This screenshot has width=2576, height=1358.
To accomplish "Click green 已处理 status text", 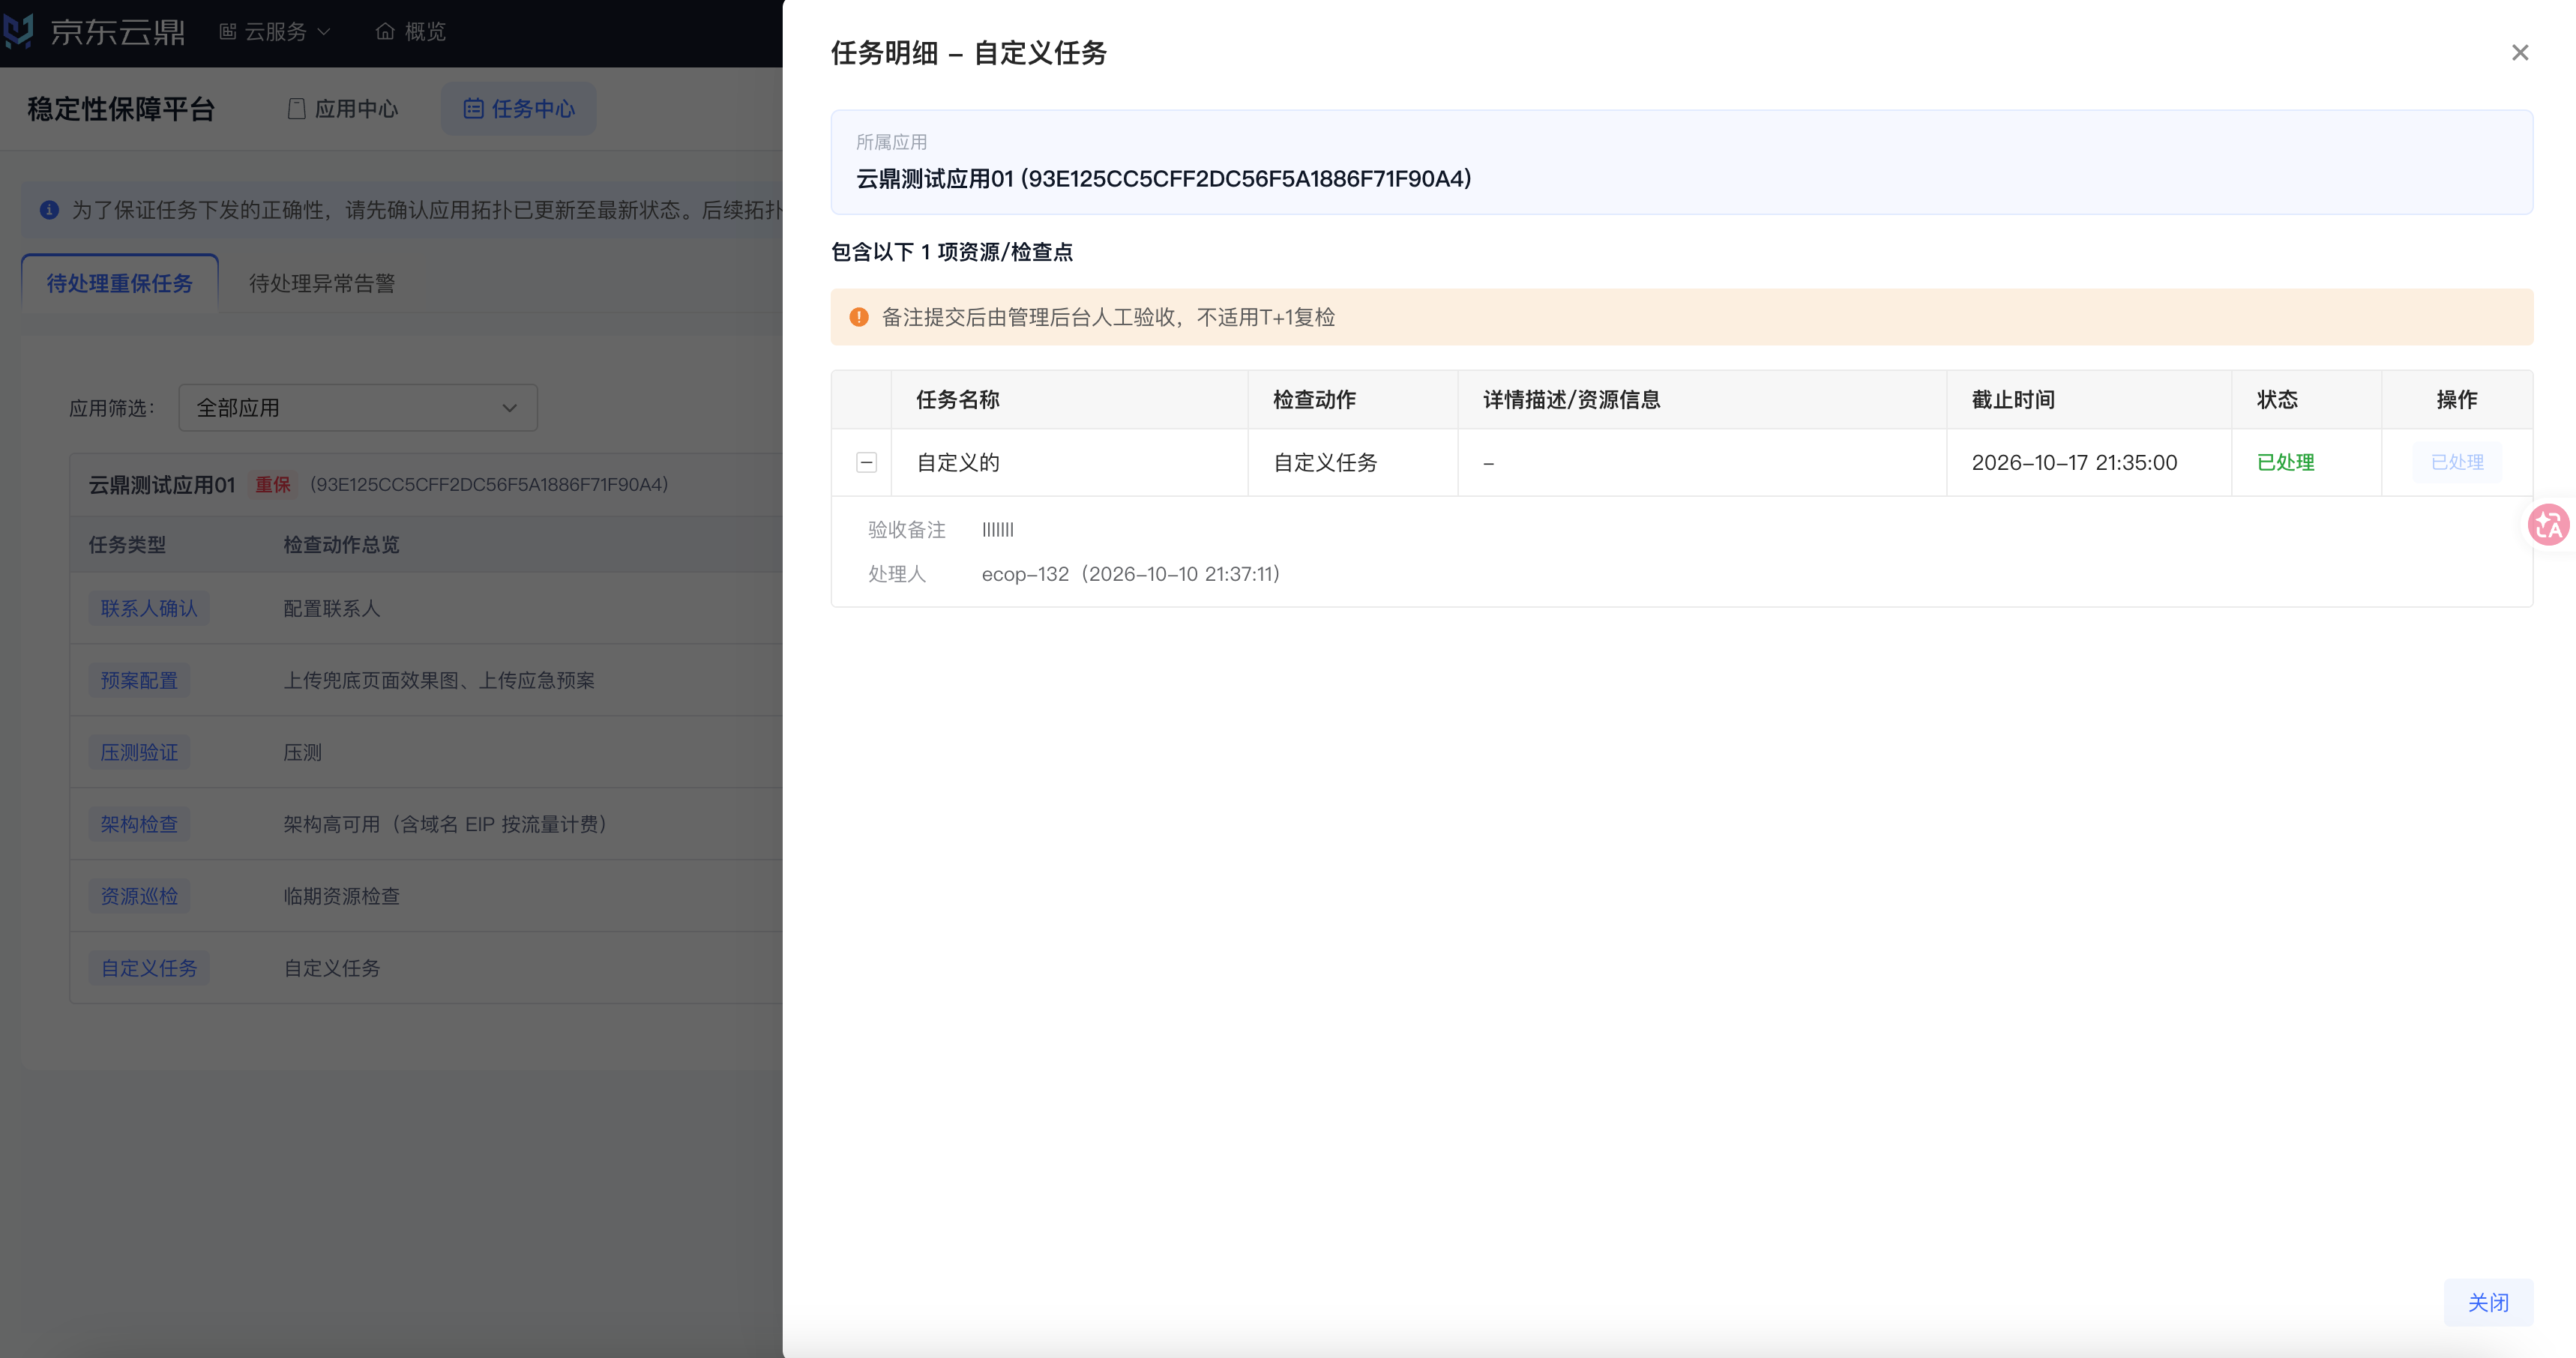I will pos(2285,462).
